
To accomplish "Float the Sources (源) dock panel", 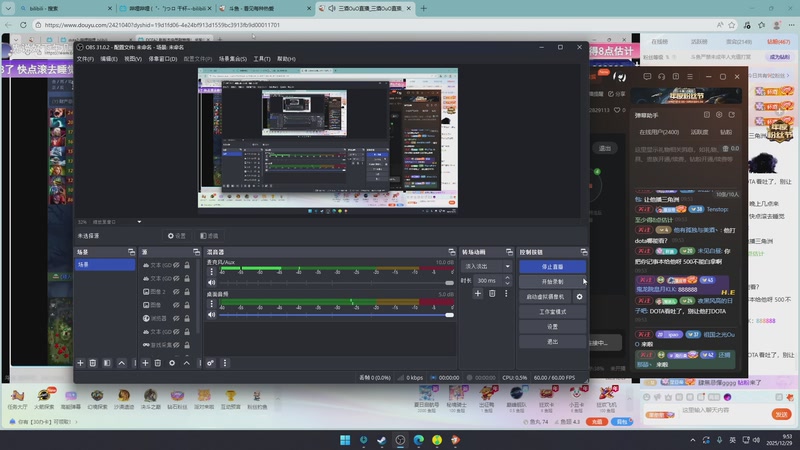I will (196, 252).
